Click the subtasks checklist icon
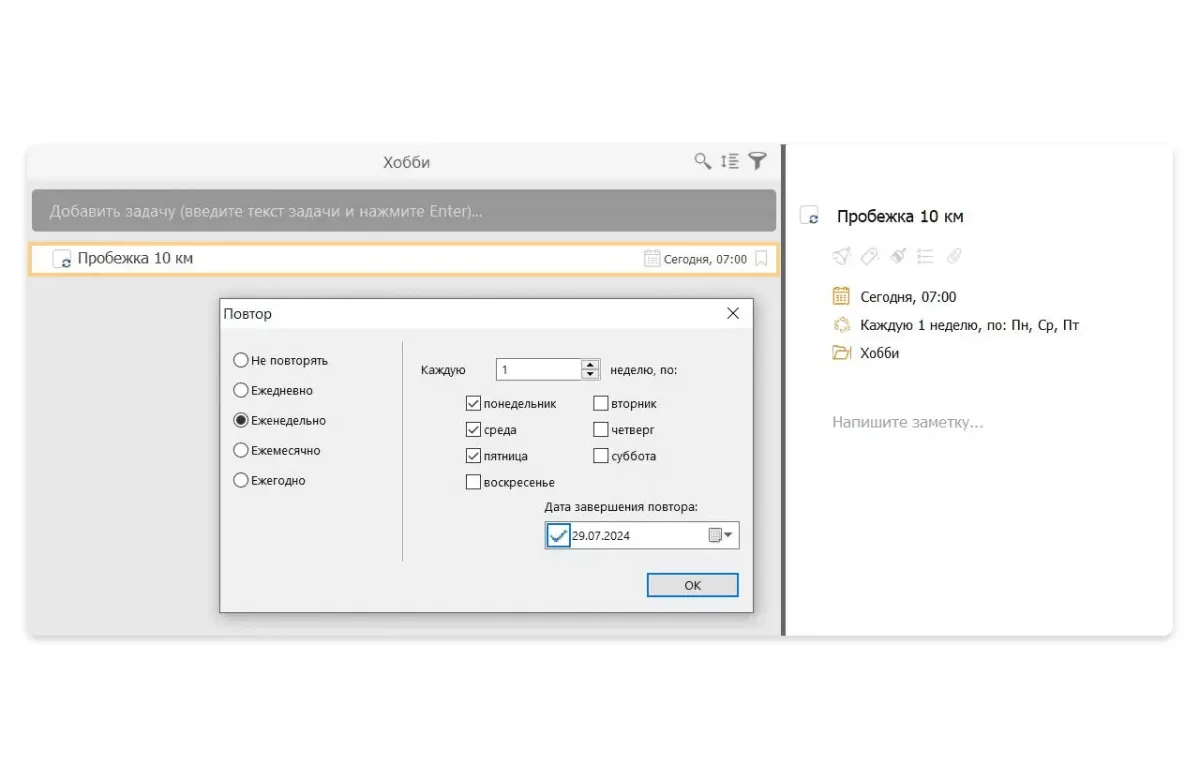Viewport: 1200px width, 780px height. (925, 257)
